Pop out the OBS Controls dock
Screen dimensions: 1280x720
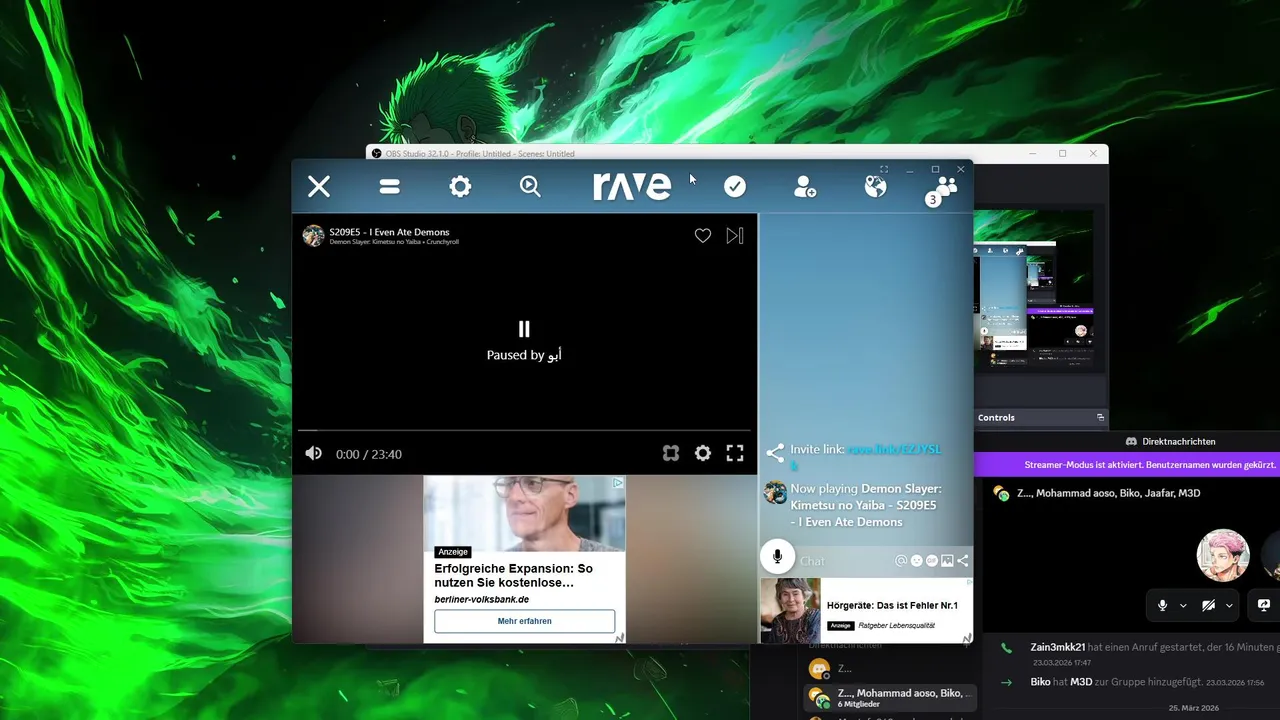click(1100, 417)
